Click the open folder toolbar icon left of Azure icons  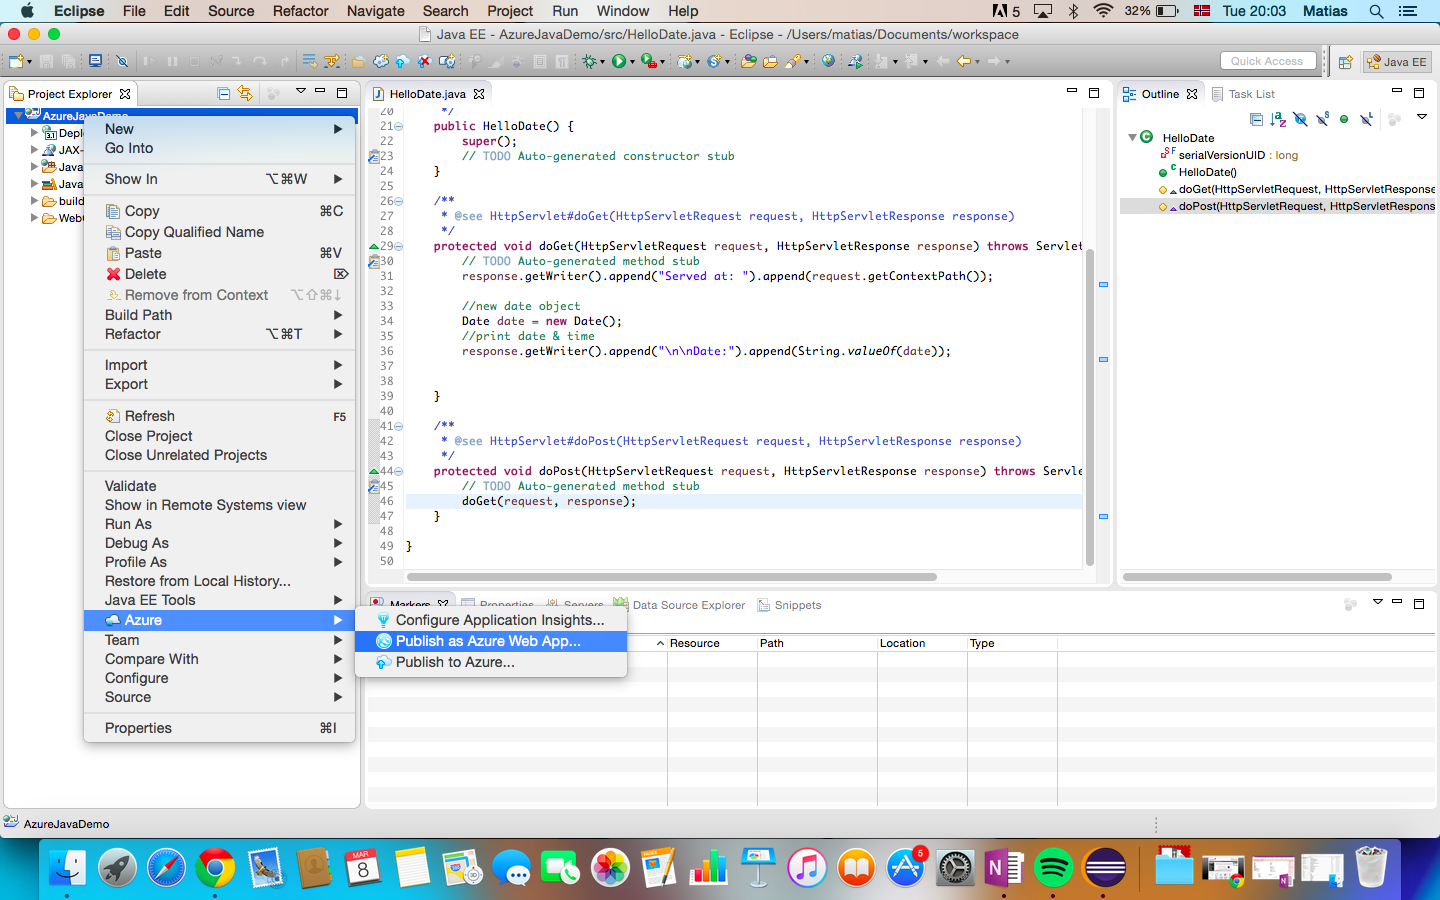tap(357, 62)
